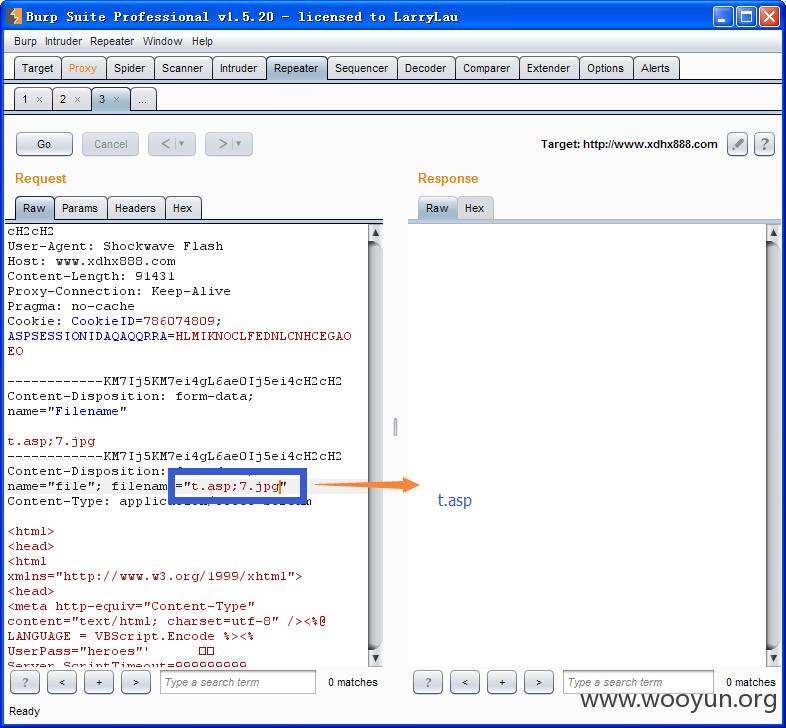Close repeater tab 1

coord(39,100)
